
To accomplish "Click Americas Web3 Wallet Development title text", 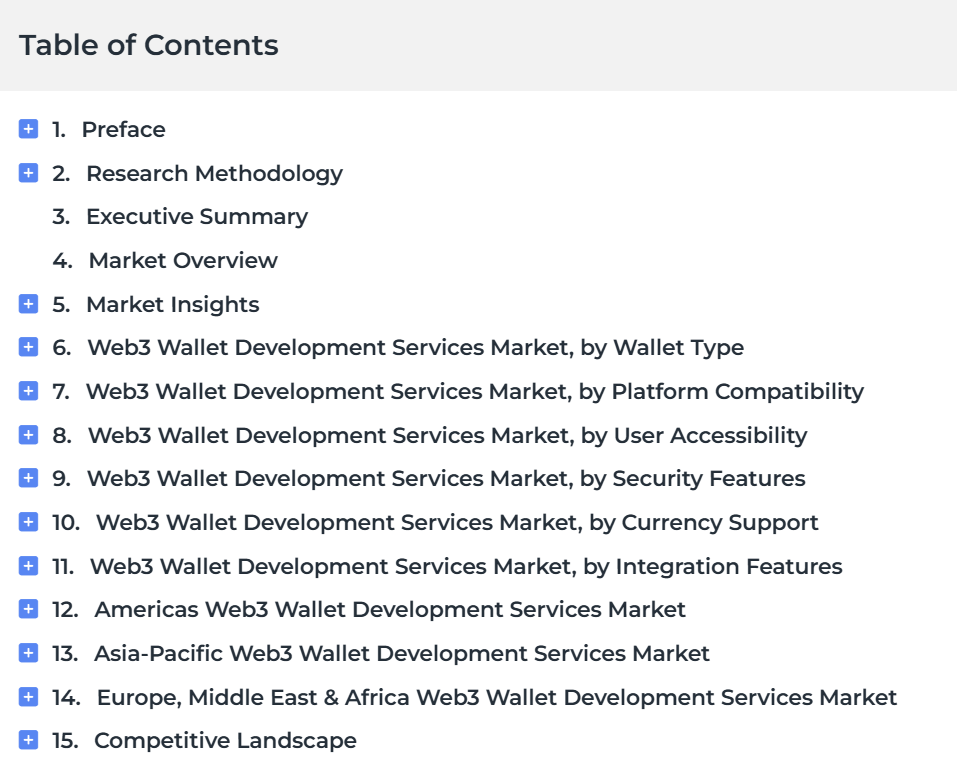I will (x=390, y=610).
